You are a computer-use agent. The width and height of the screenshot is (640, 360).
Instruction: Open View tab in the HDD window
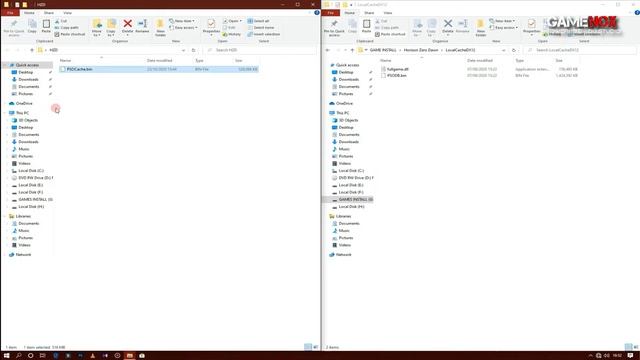67,13
